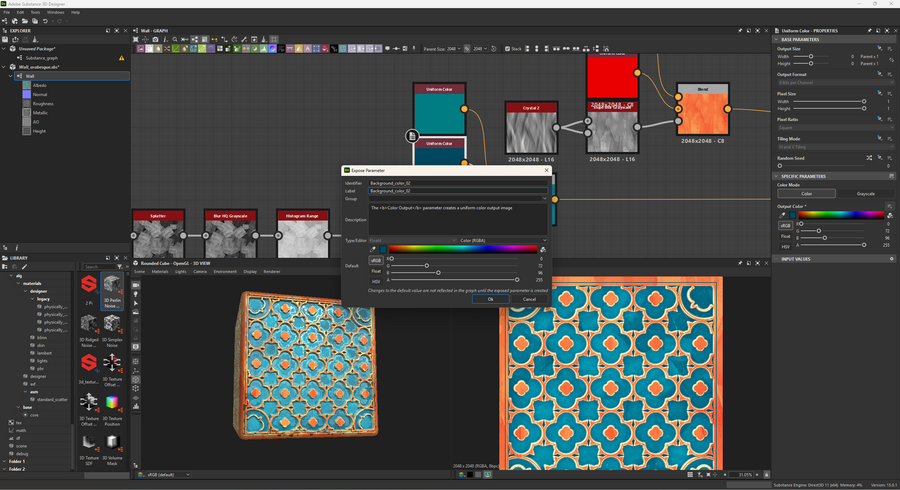Open the Tools menu
The height and width of the screenshot is (490, 900).
point(35,12)
